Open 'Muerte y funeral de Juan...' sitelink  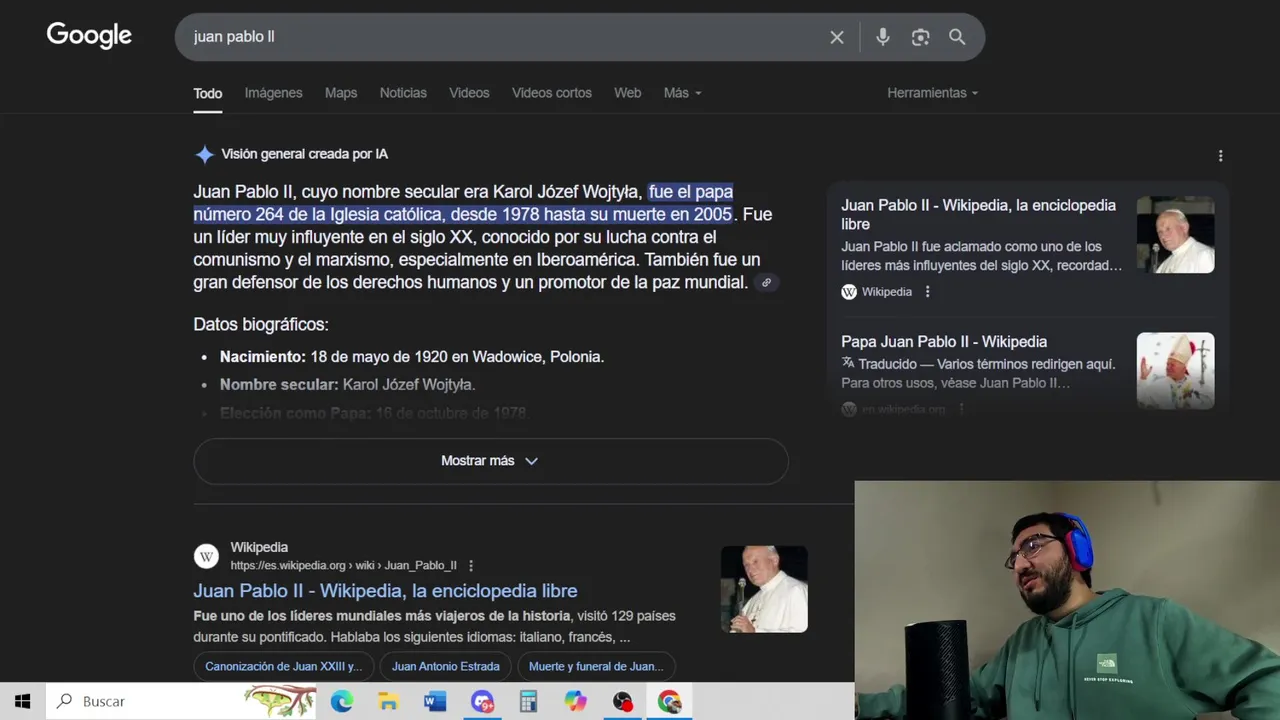tap(596, 666)
